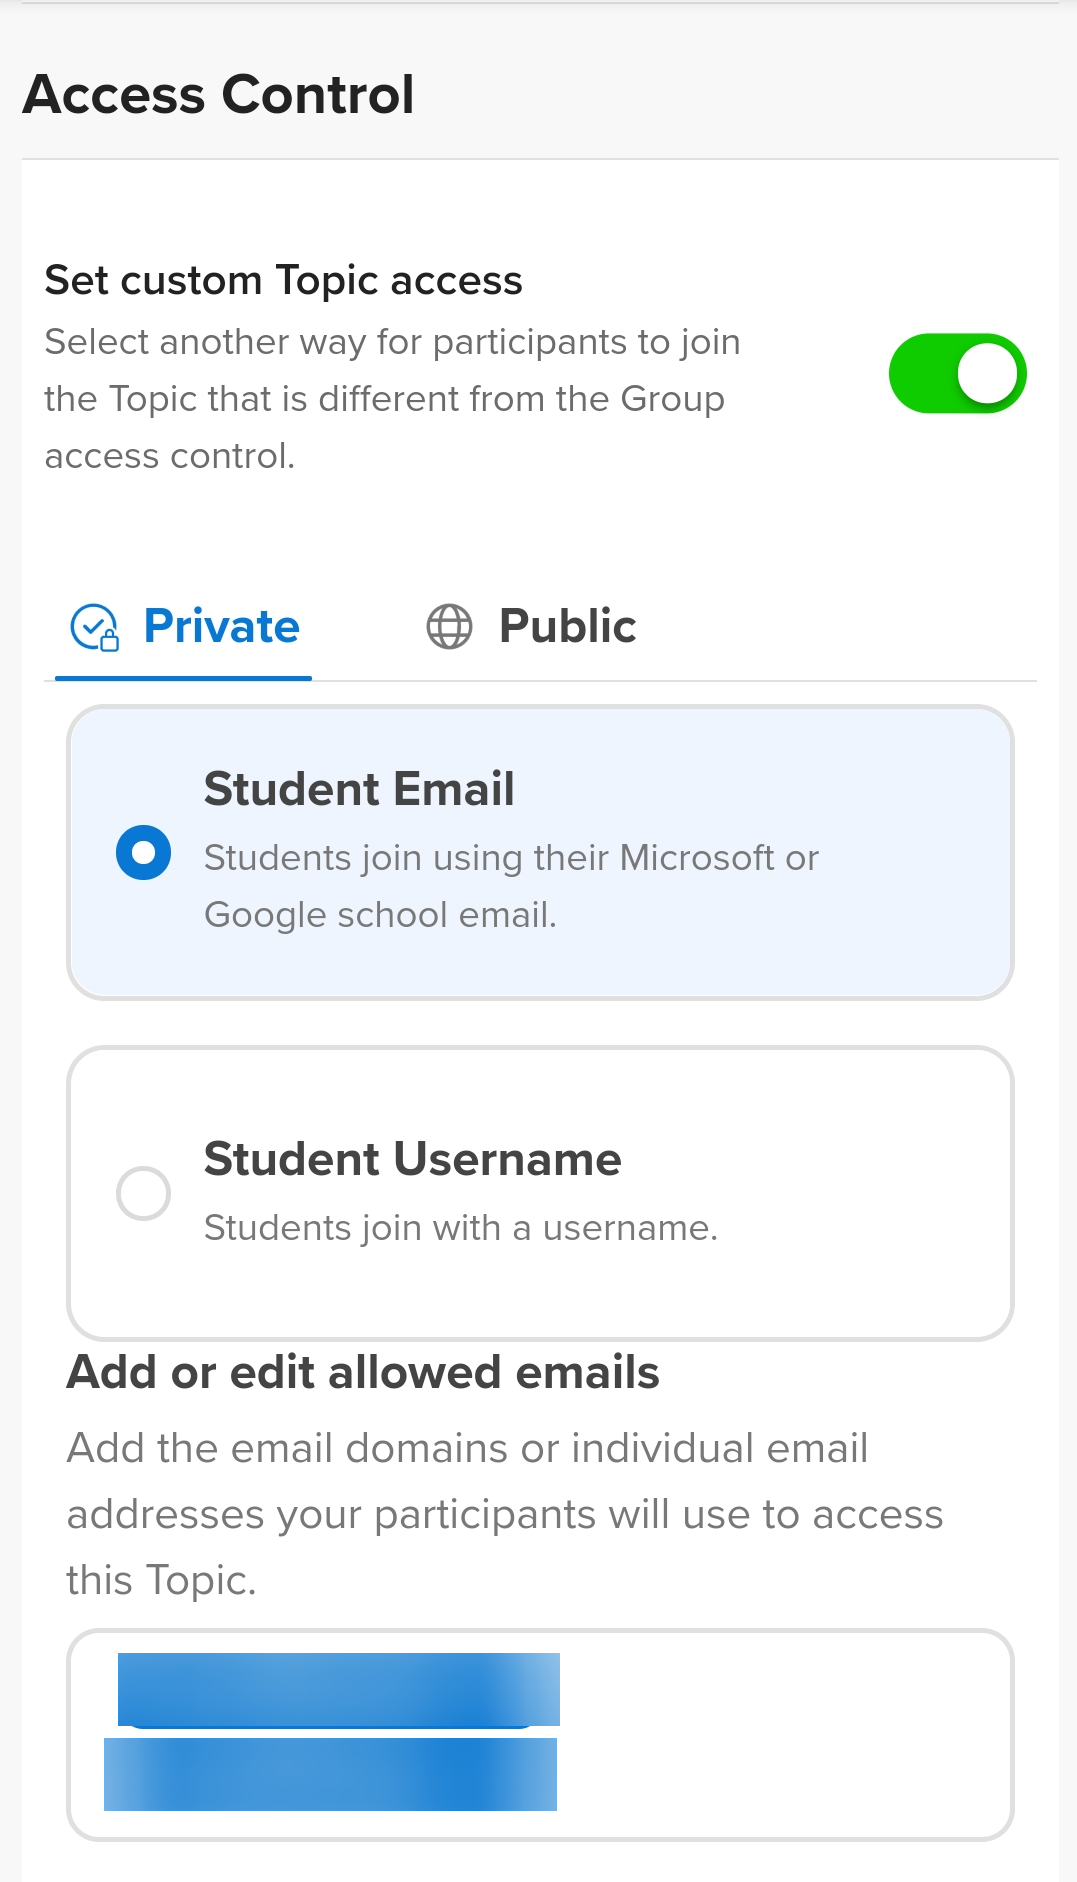Click the email domains instruction text

[504, 1514]
